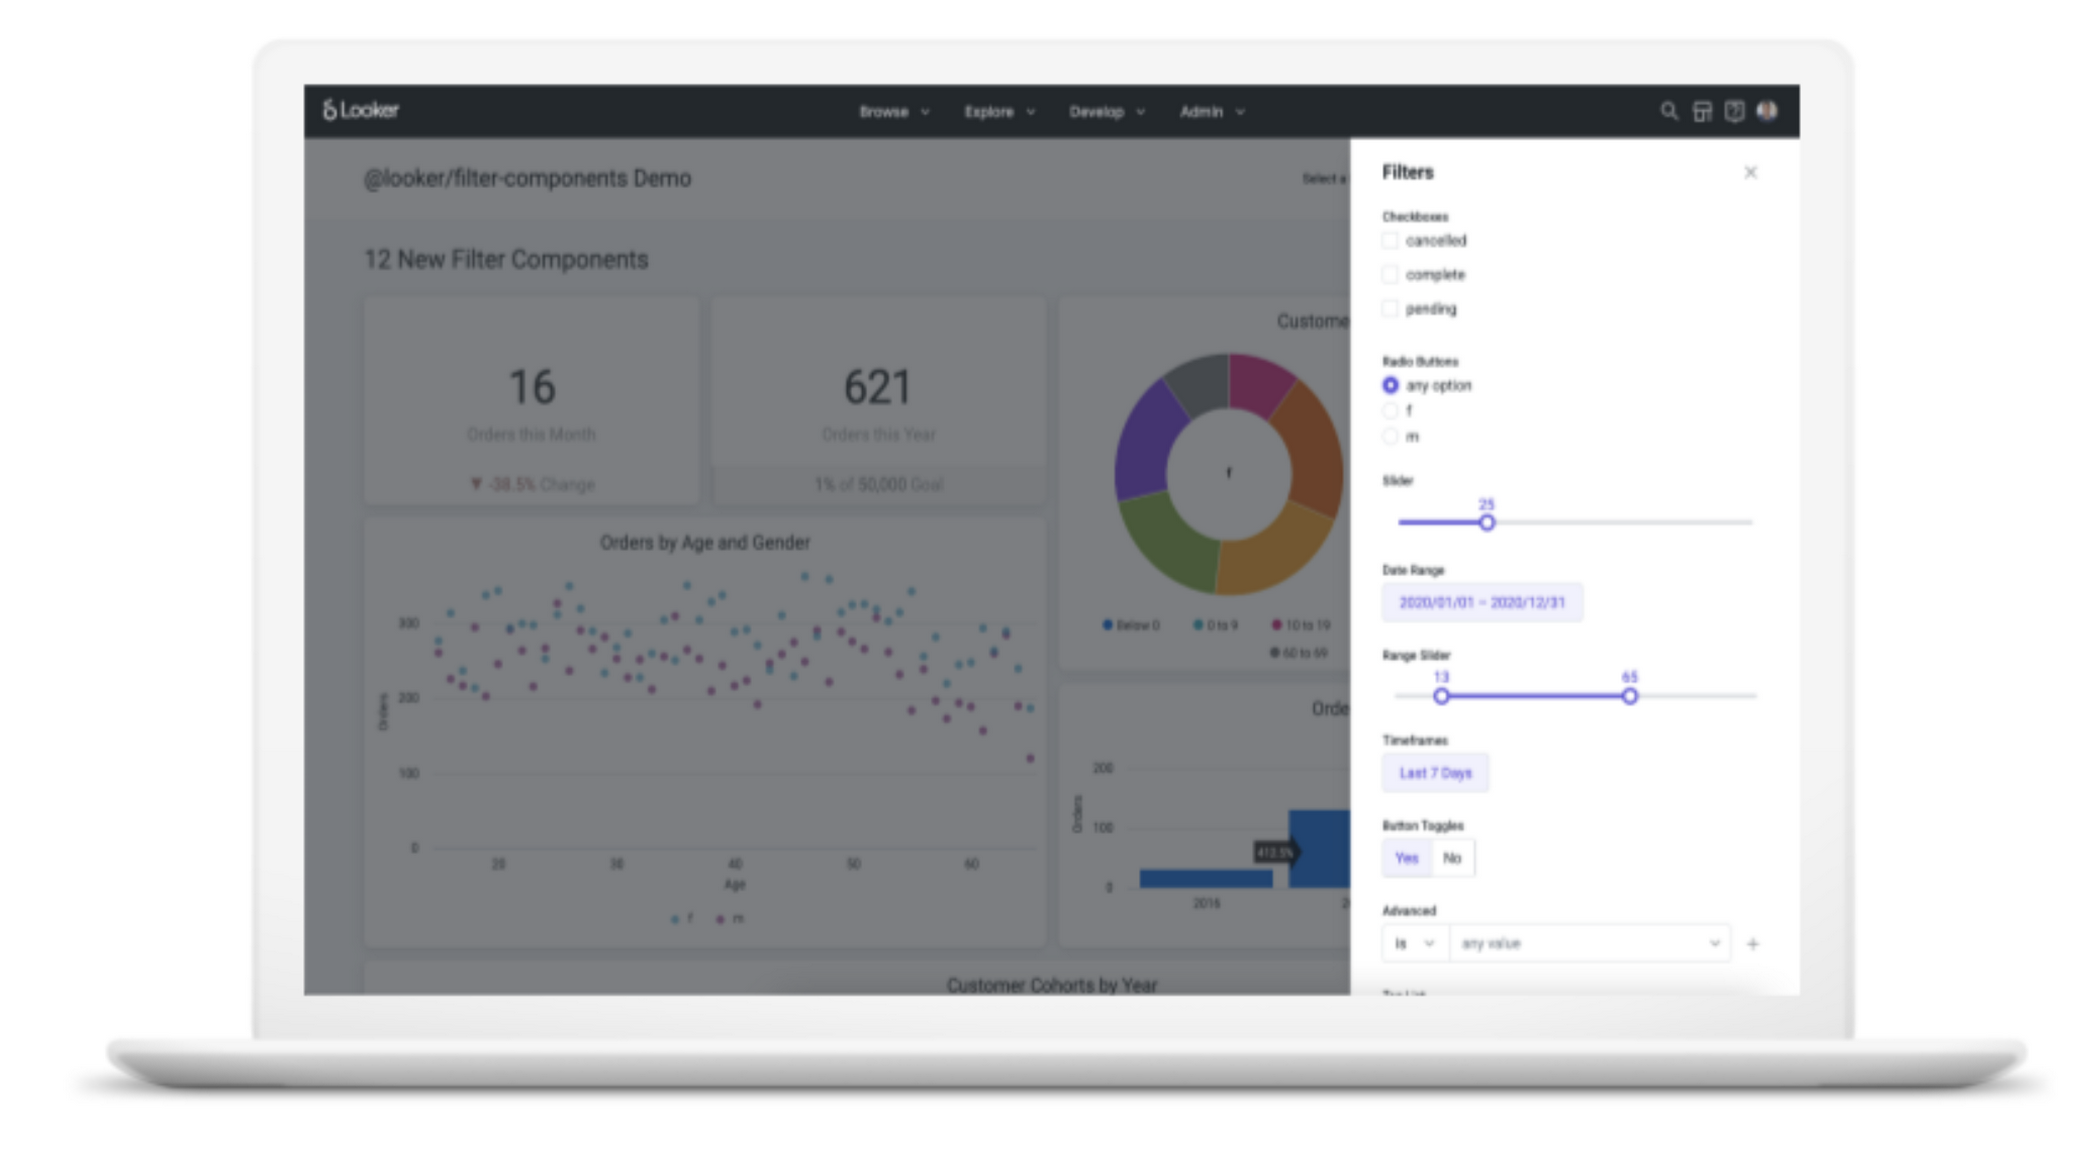Click the Looker logo
The image size is (2100, 1150).
click(360, 110)
